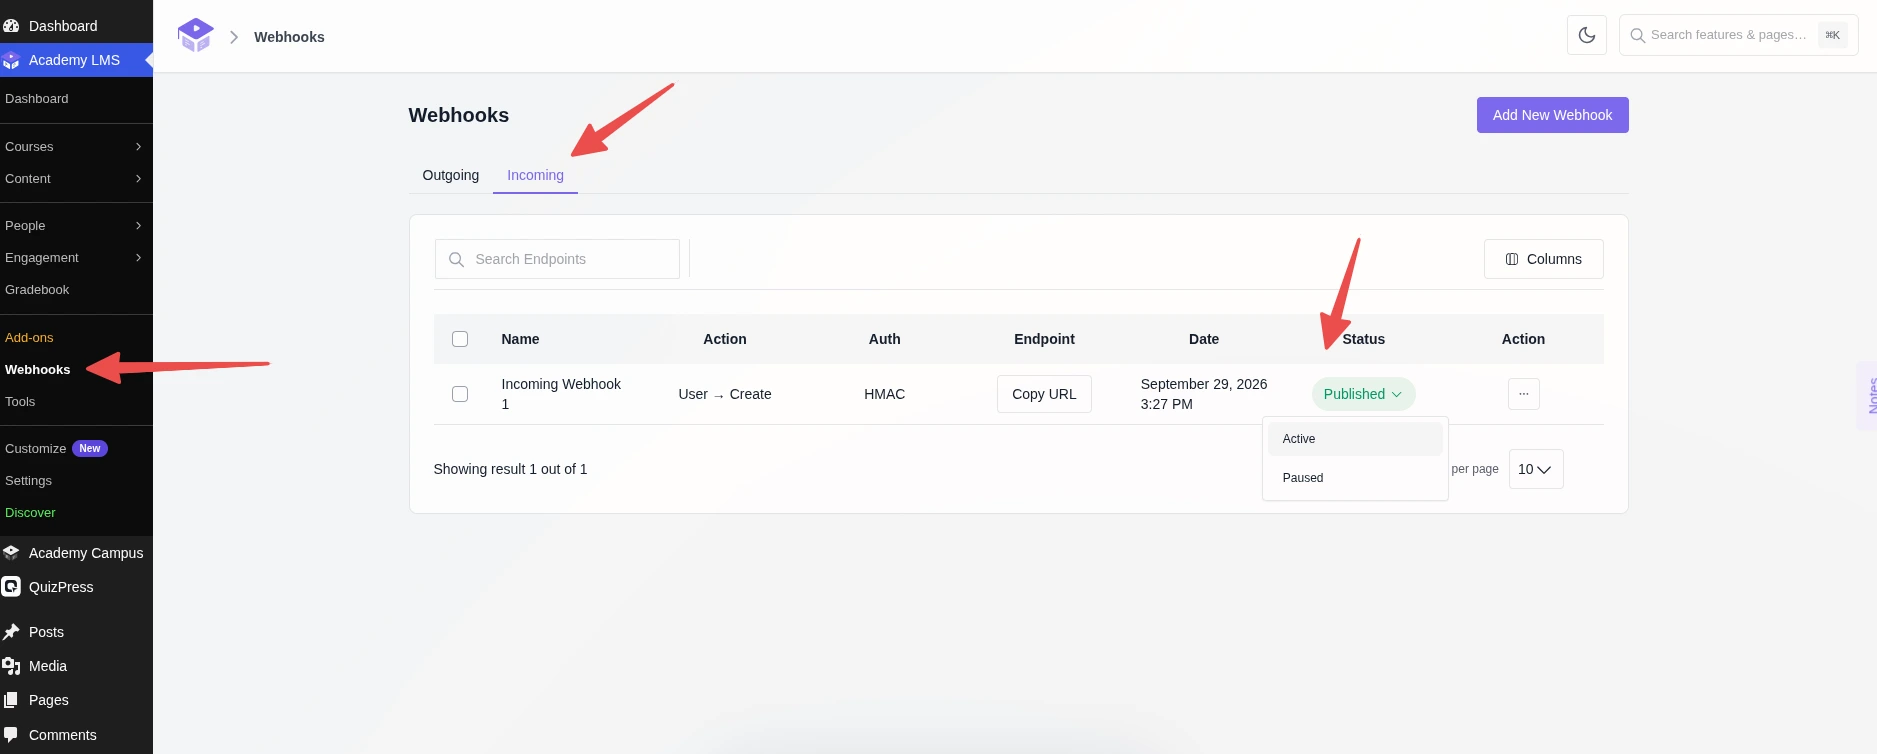Choose Paused from status menu

click(1355, 478)
